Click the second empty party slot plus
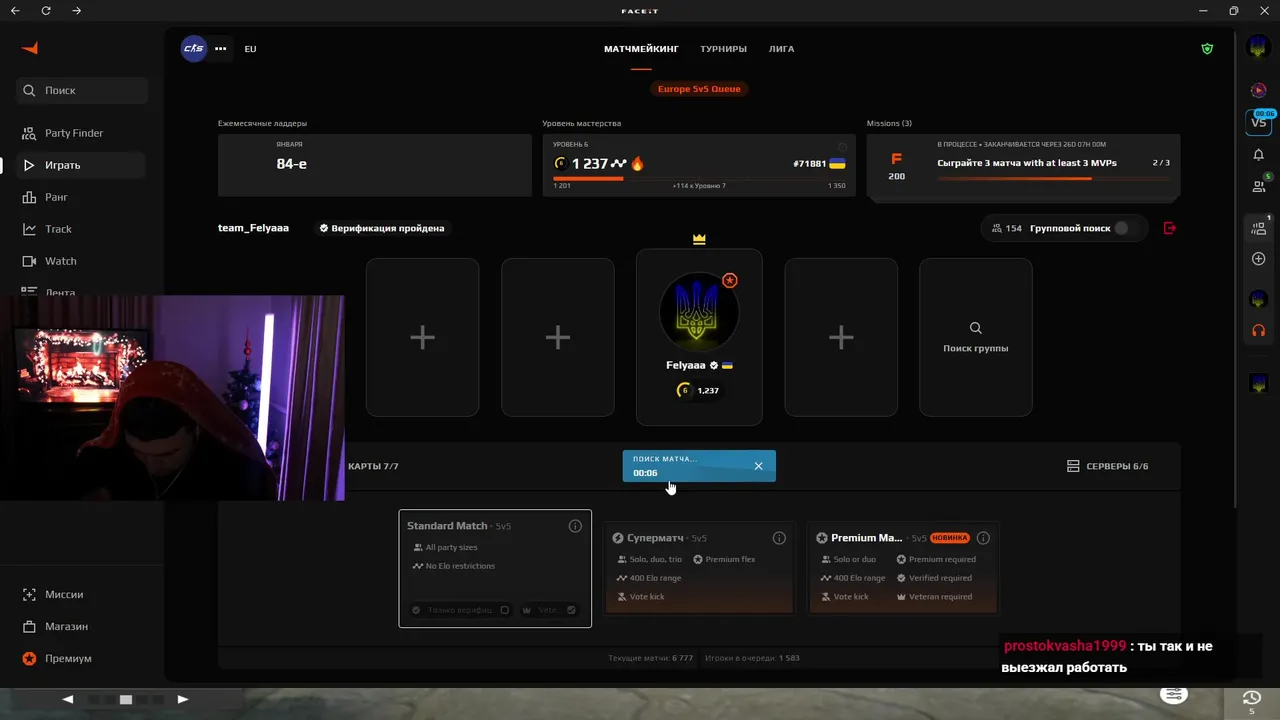Image resolution: width=1280 pixels, height=720 pixels. tap(558, 337)
